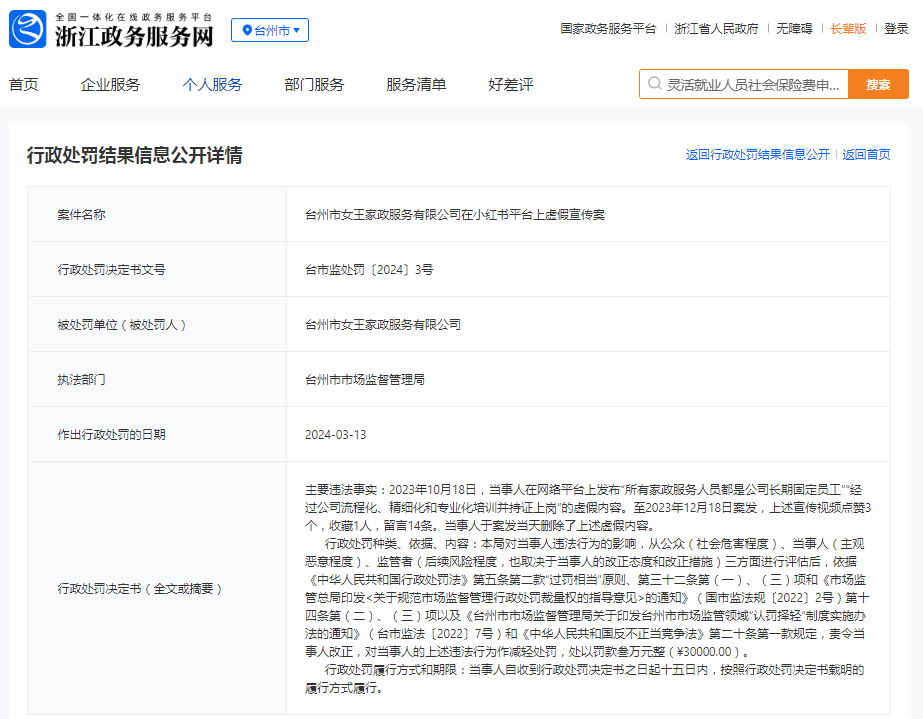Click punished unit value 台州市女王家政服务有限公司
This screenshot has height=719, width=923.
coord(383,324)
